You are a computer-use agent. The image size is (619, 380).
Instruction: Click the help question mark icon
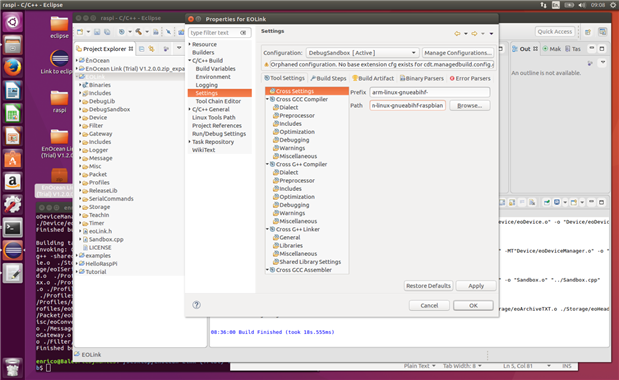(196, 305)
